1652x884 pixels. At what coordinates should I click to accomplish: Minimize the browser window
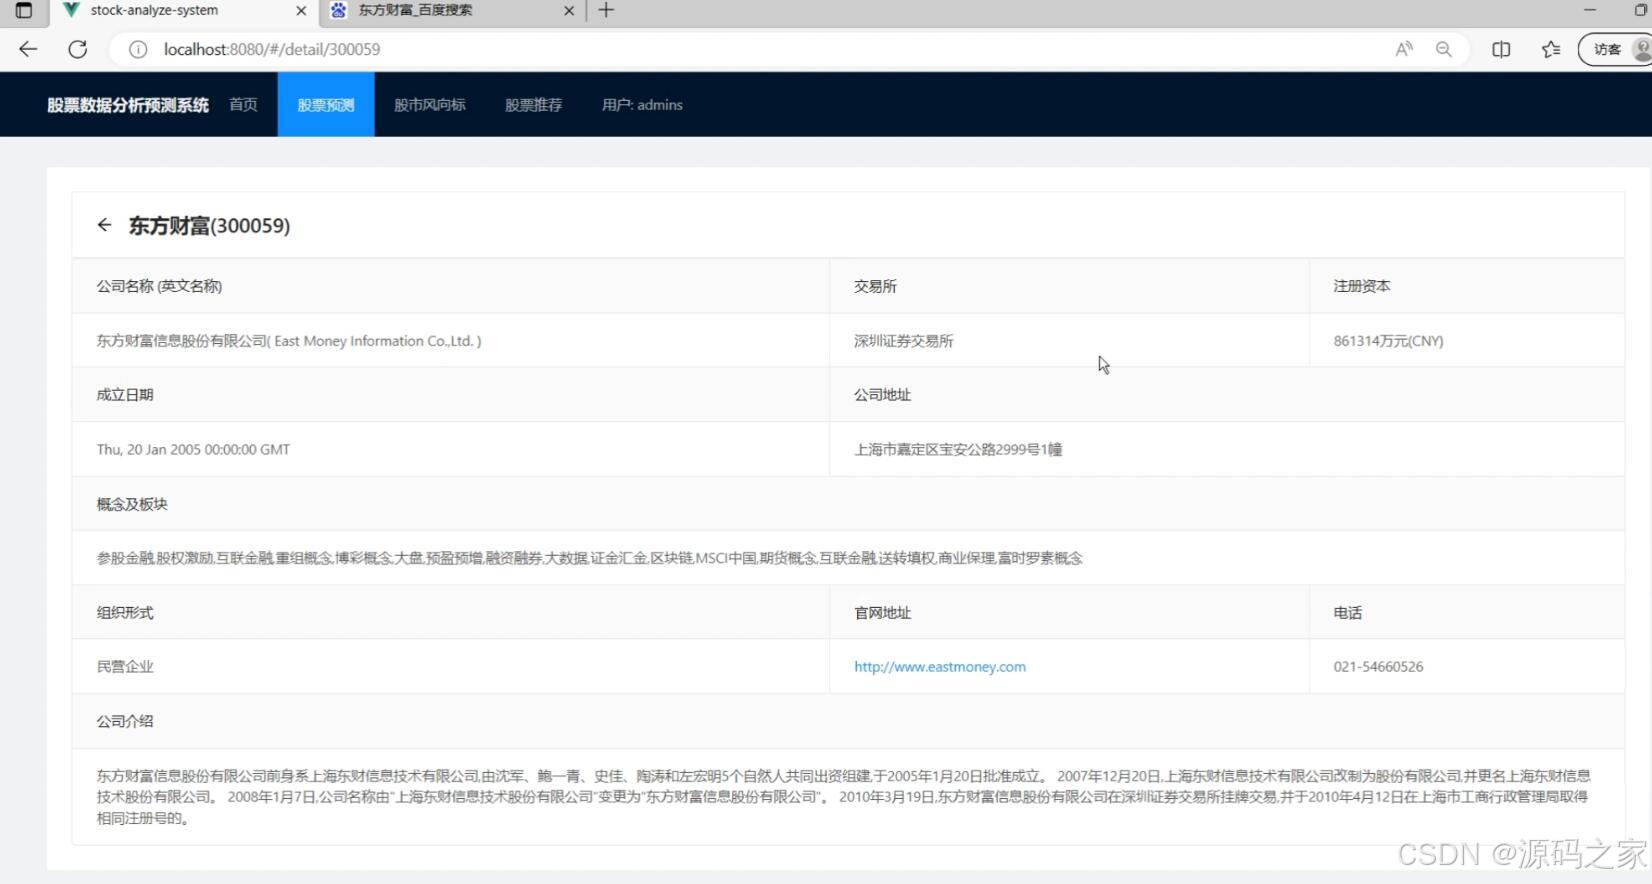(1590, 10)
